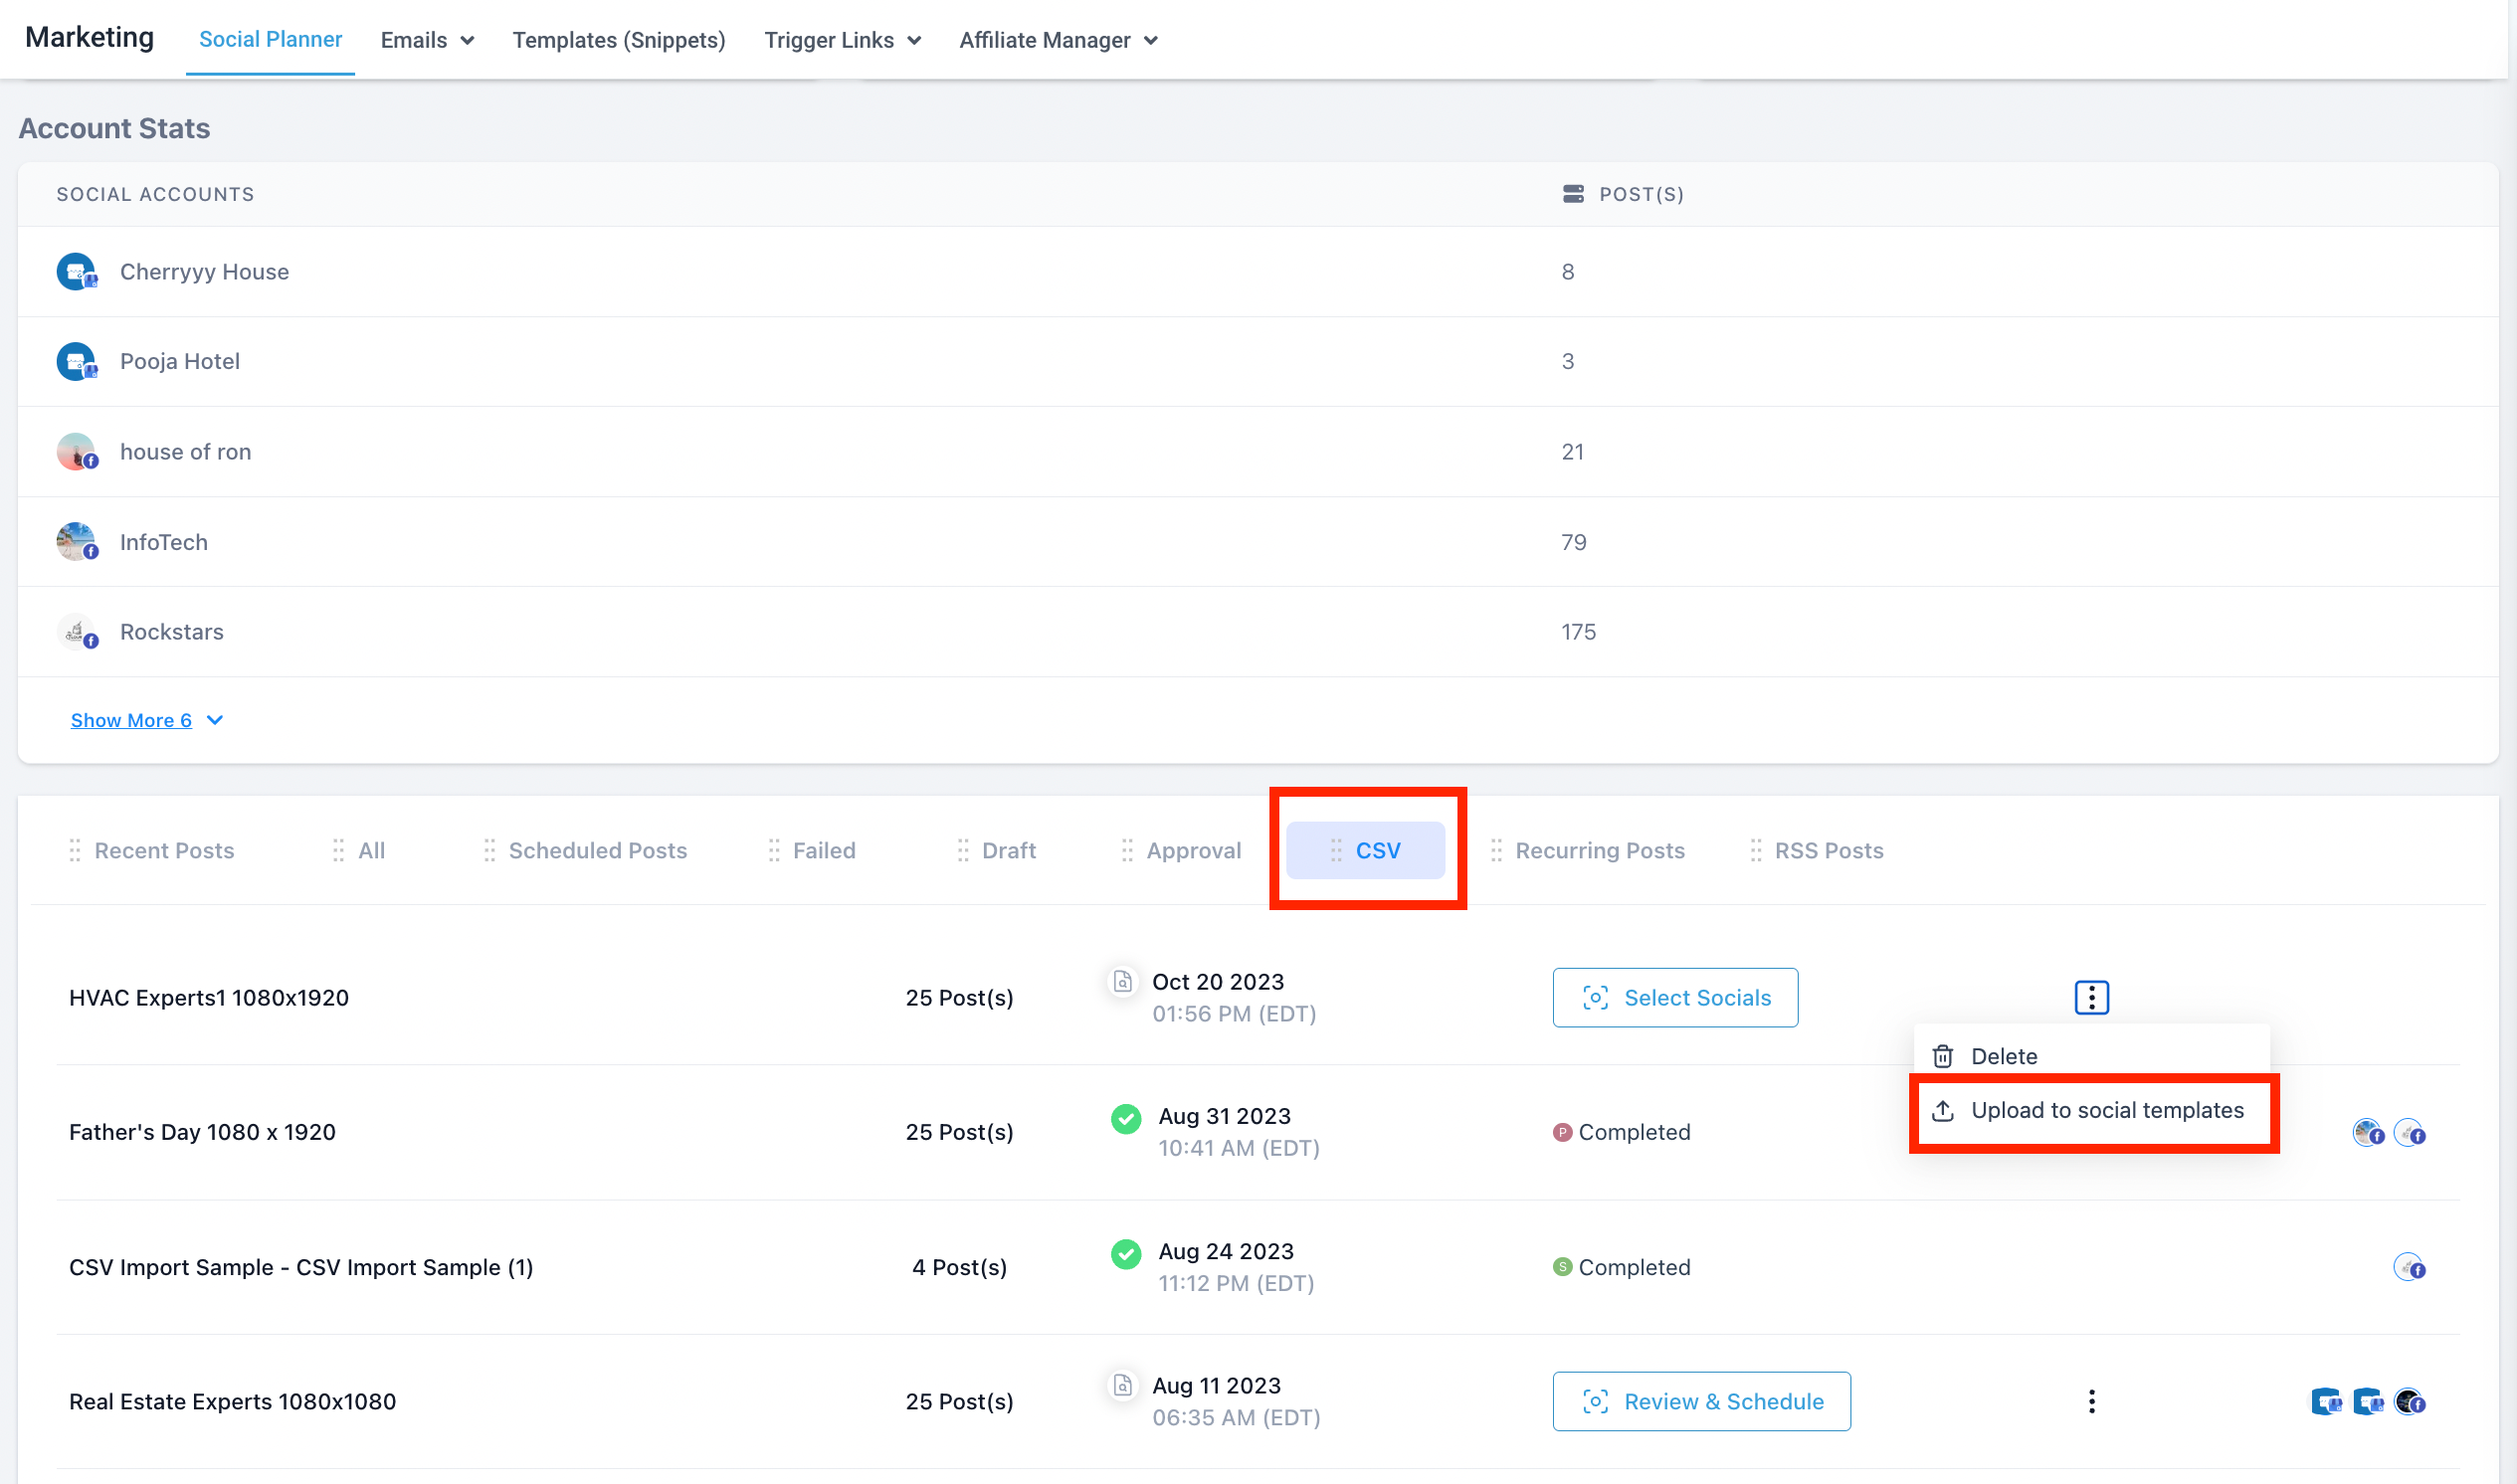The height and width of the screenshot is (1484, 2517).
Task: Click the file icon beside Oct 20 2023
Action: point(1123,981)
